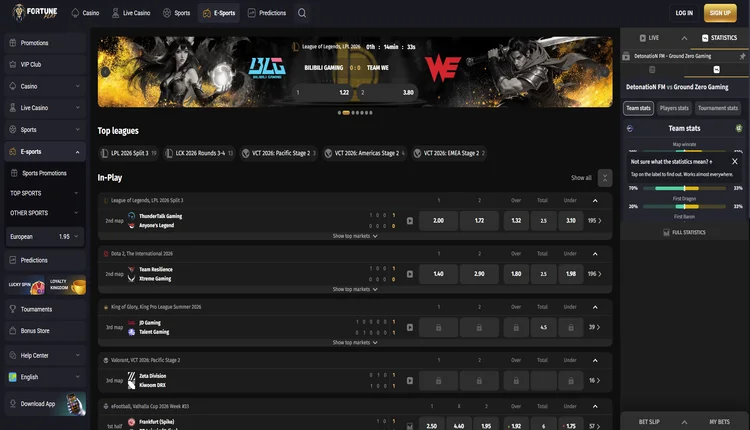The height and width of the screenshot is (430, 750).
Task: Close the statistics hint tooltip
Action: (x=735, y=162)
